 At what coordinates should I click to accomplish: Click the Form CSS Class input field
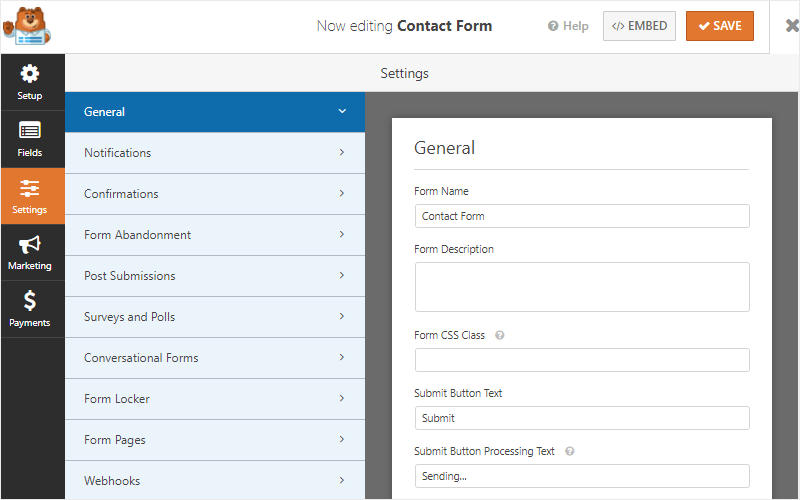point(582,360)
